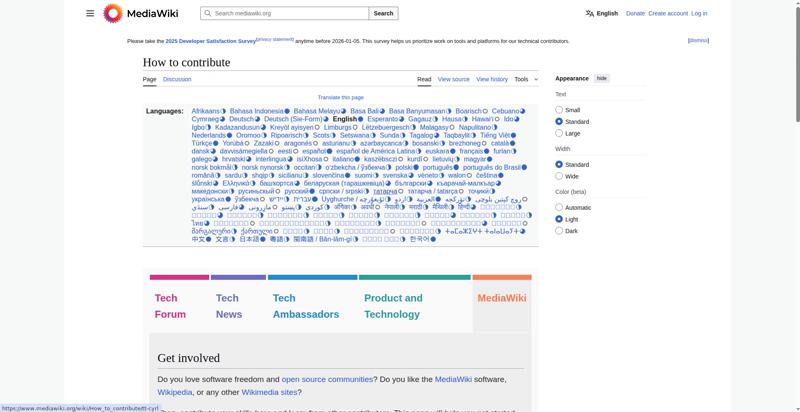This screenshot has height=412, width=800.
Task: Select Small text size option
Action: (559, 110)
